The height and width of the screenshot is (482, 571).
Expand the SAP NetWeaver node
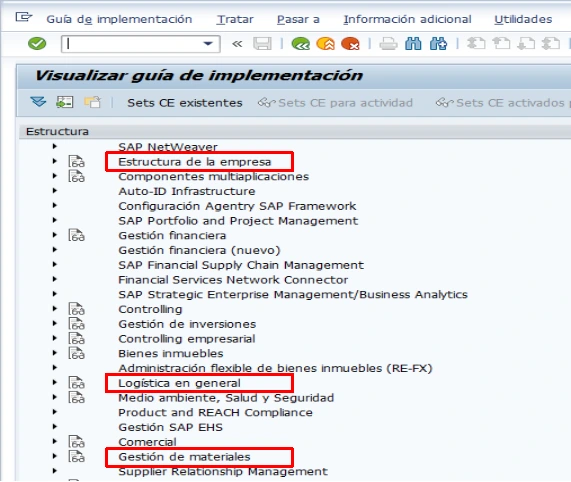[55, 146]
